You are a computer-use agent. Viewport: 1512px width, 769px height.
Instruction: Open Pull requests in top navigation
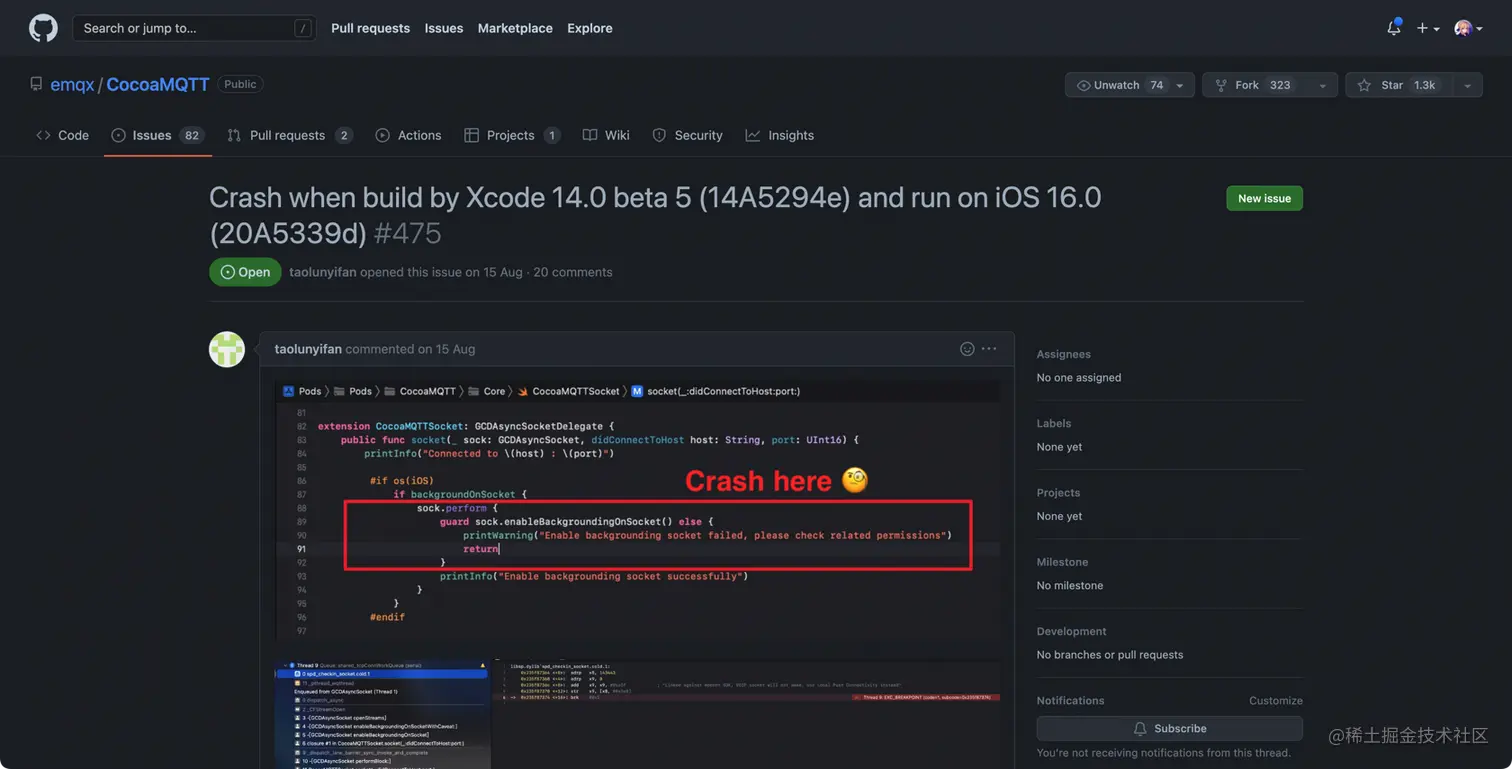coord(370,28)
